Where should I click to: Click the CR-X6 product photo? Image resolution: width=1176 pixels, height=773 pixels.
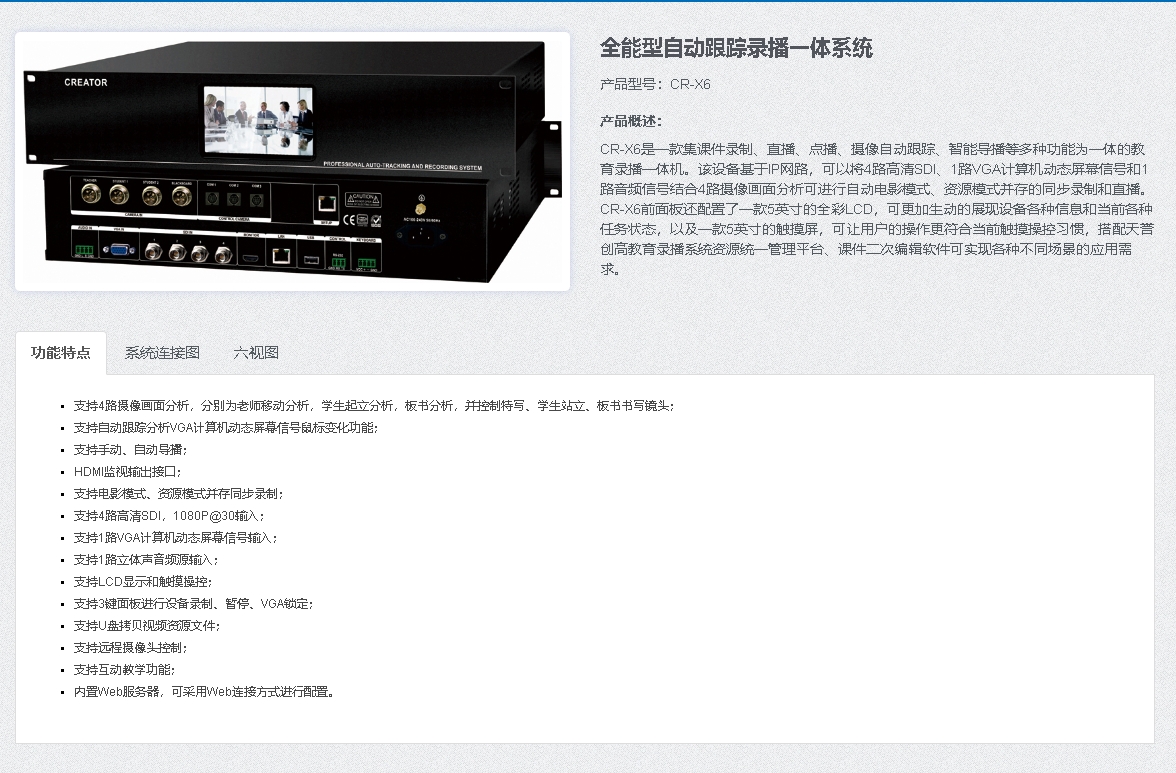point(292,161)
